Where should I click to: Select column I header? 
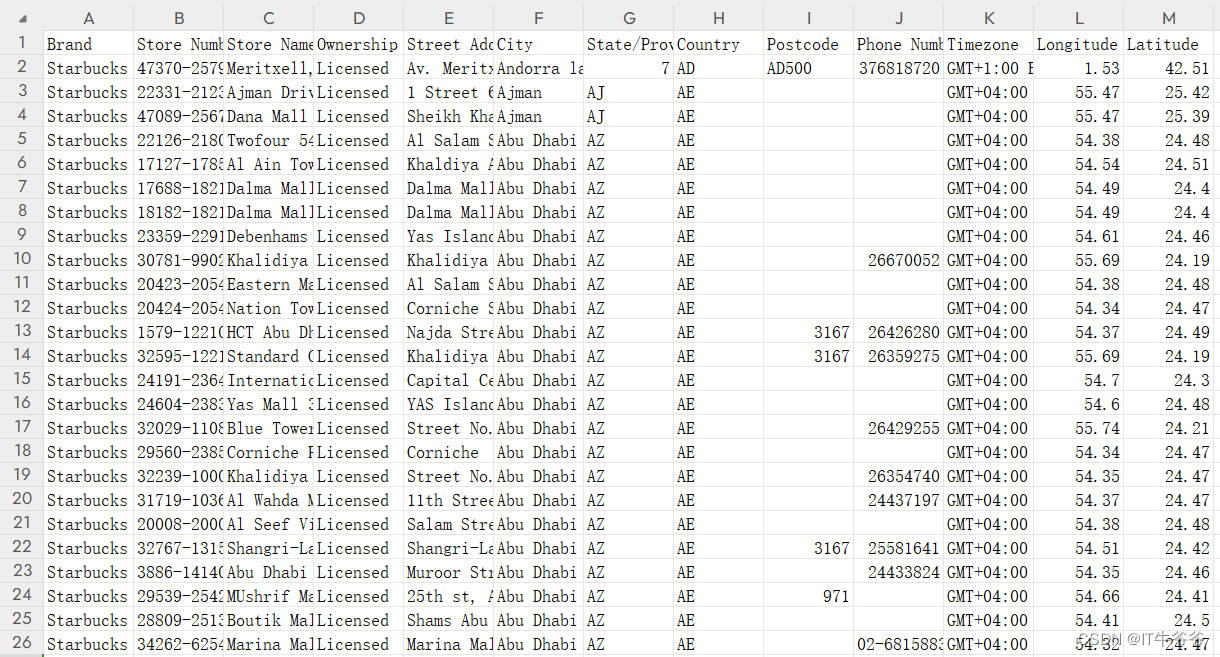[808, 18]
